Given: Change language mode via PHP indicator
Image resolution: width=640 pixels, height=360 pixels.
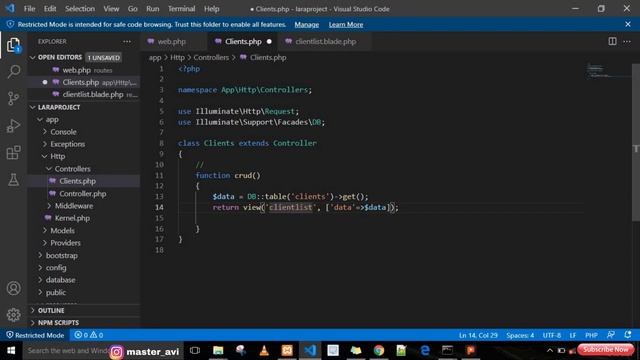Looking at the screenshot, I should coord(591,335).
